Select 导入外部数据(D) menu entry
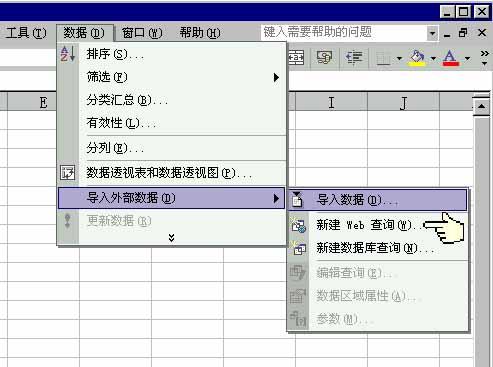Image resolution: width=493 pixels, height=367 pixels. (172, 198)
